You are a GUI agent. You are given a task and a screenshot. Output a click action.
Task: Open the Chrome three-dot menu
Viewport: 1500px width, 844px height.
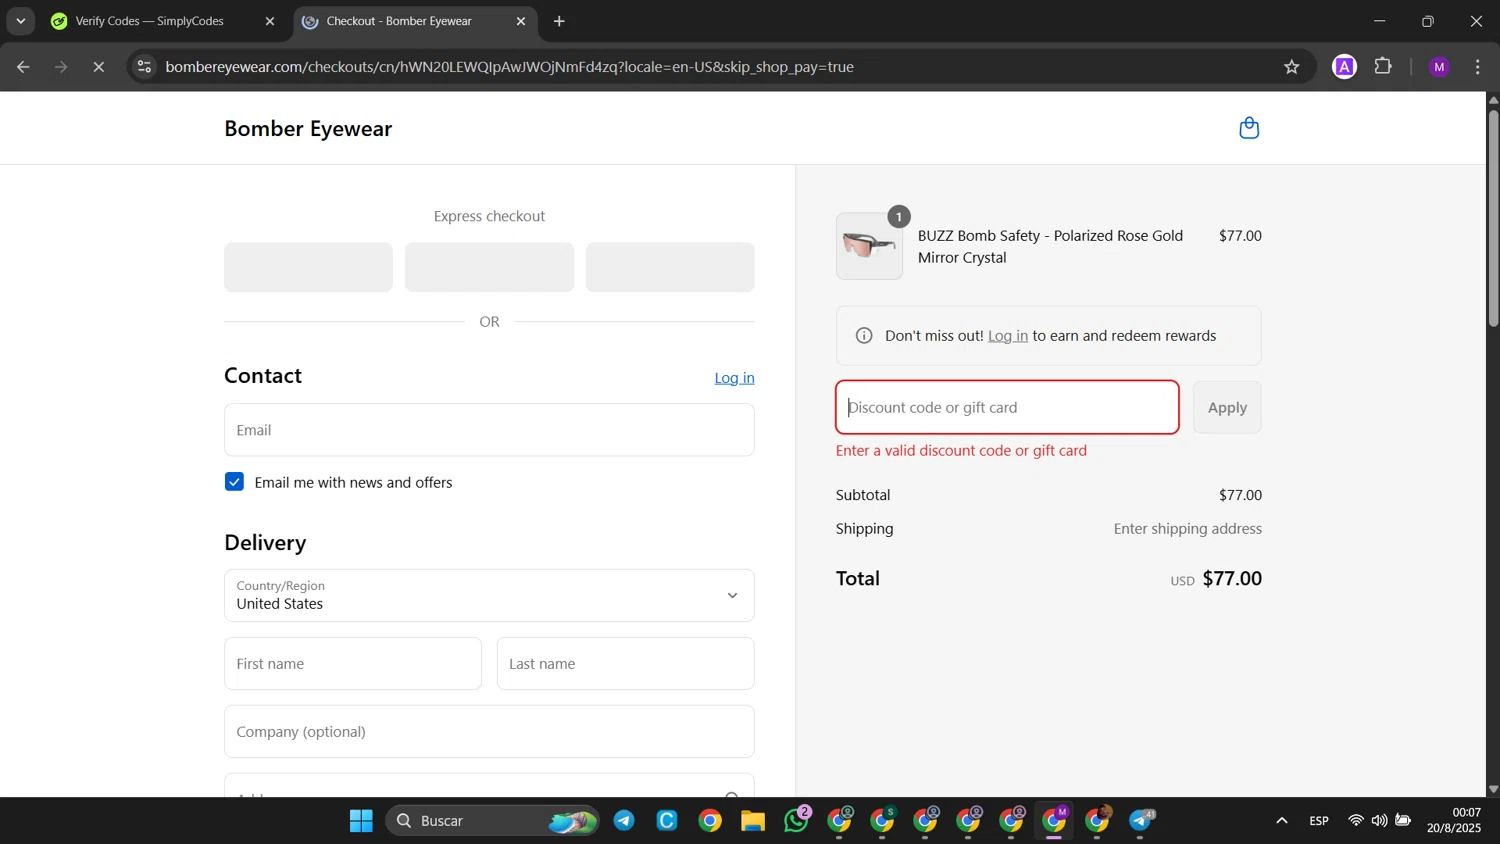(x=1478, y=67)
